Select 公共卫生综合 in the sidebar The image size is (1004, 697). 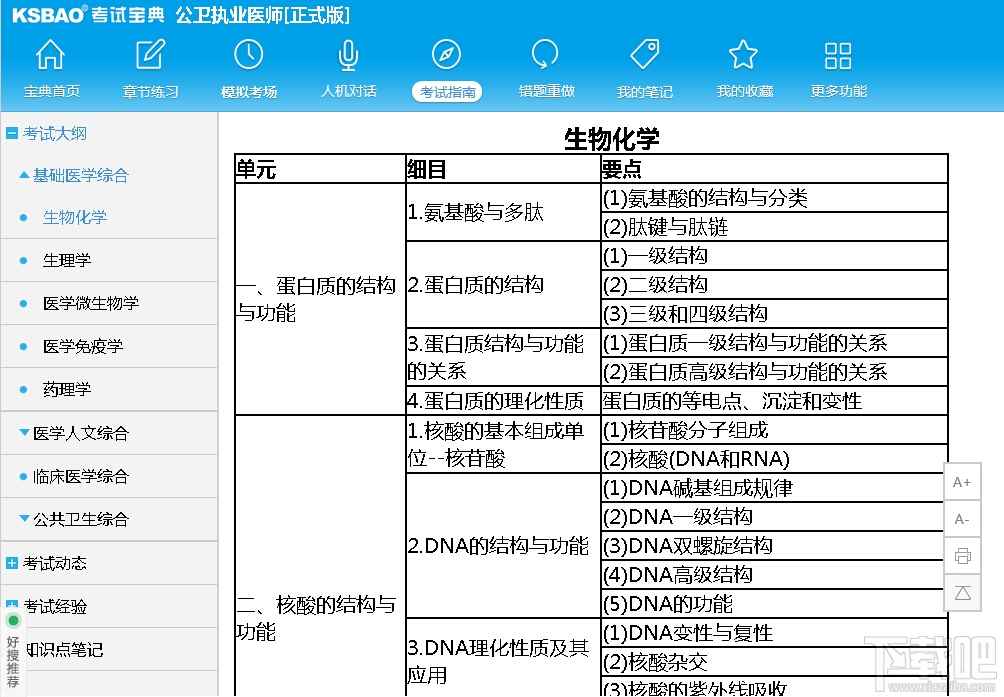pyautogui.click(x=81, y=519)
